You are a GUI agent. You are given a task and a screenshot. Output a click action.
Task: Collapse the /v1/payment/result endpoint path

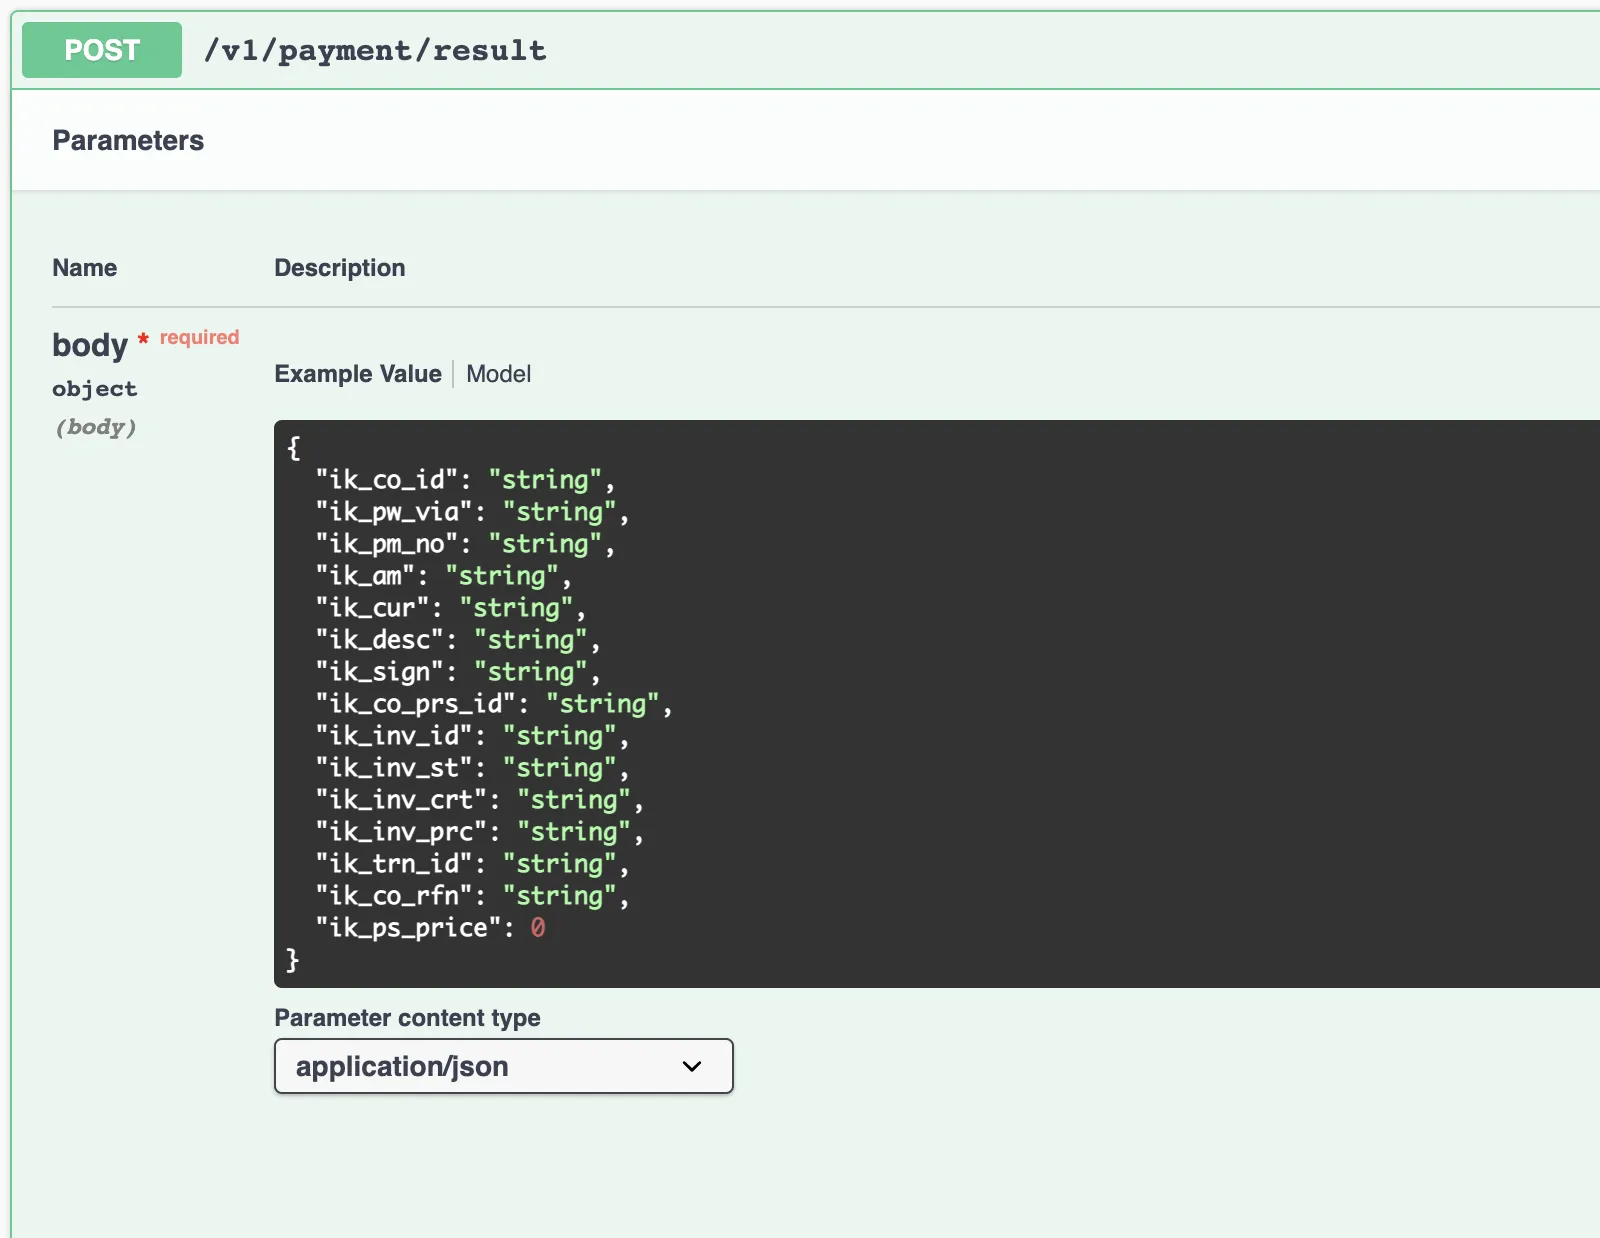375,50
